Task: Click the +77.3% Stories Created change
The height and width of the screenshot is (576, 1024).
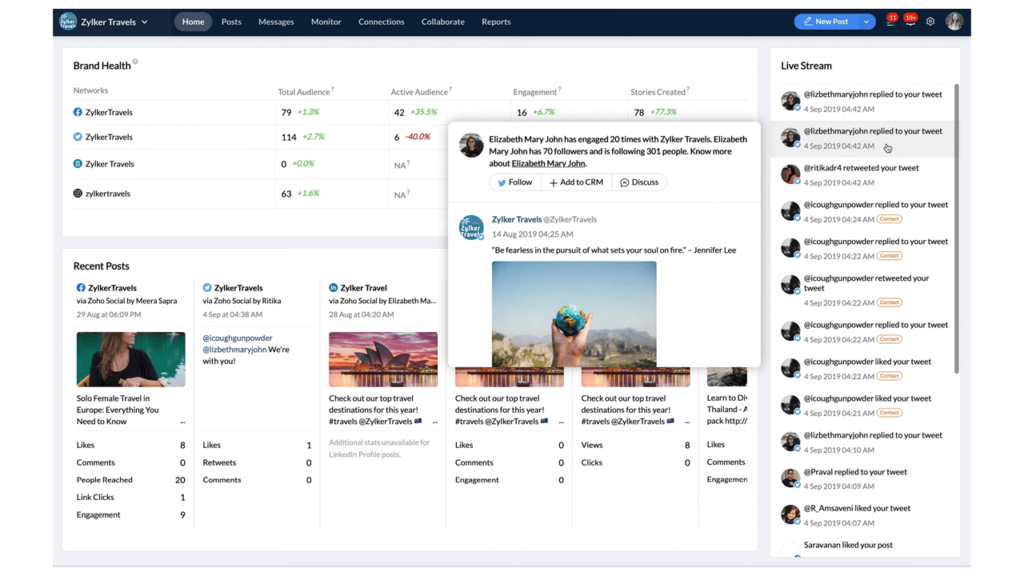Action: tap(664, 112)
